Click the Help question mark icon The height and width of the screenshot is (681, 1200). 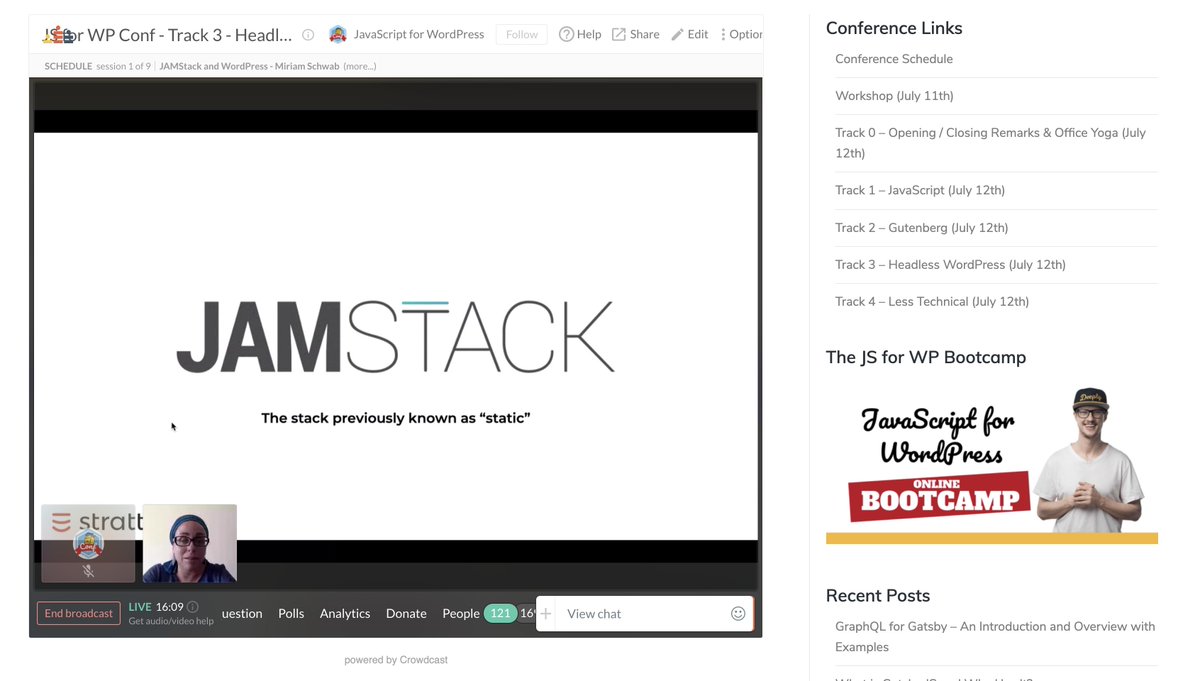(x=566, y=34)
